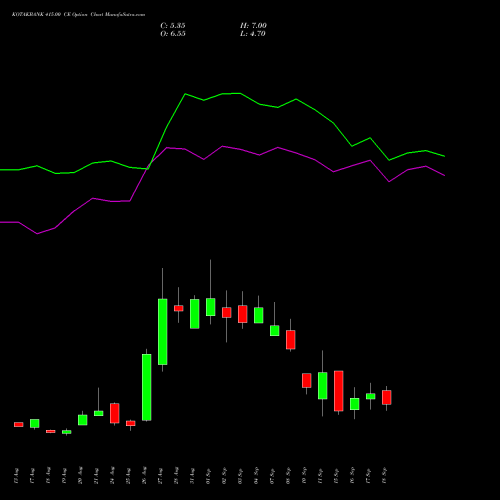
Task: Click the 04 Sep date label
Action: [x=256, y=475]
